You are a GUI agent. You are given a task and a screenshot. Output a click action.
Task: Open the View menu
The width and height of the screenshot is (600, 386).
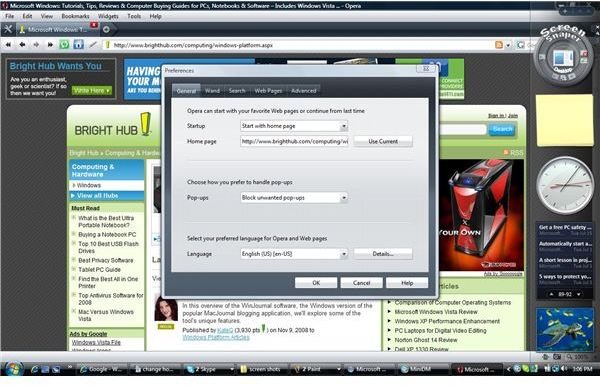47,16
